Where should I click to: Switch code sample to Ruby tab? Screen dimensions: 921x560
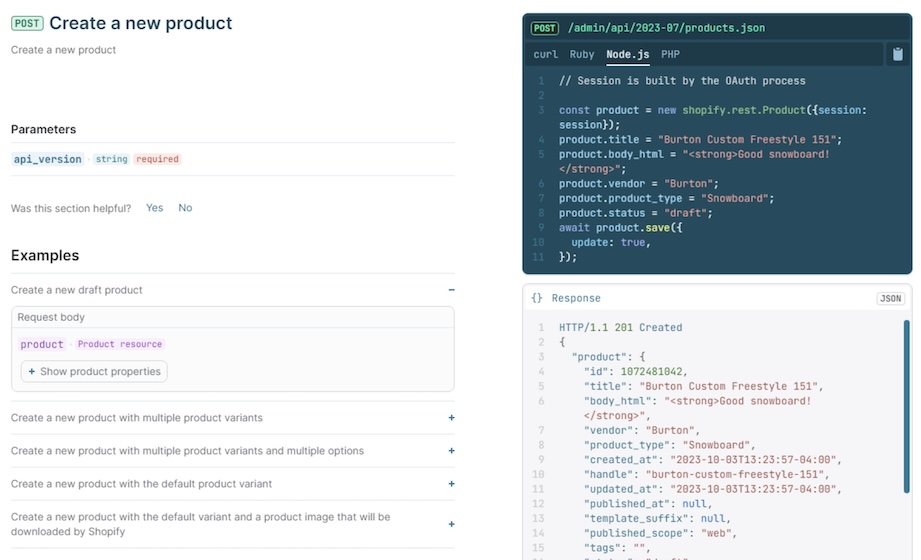click(581, 54)
